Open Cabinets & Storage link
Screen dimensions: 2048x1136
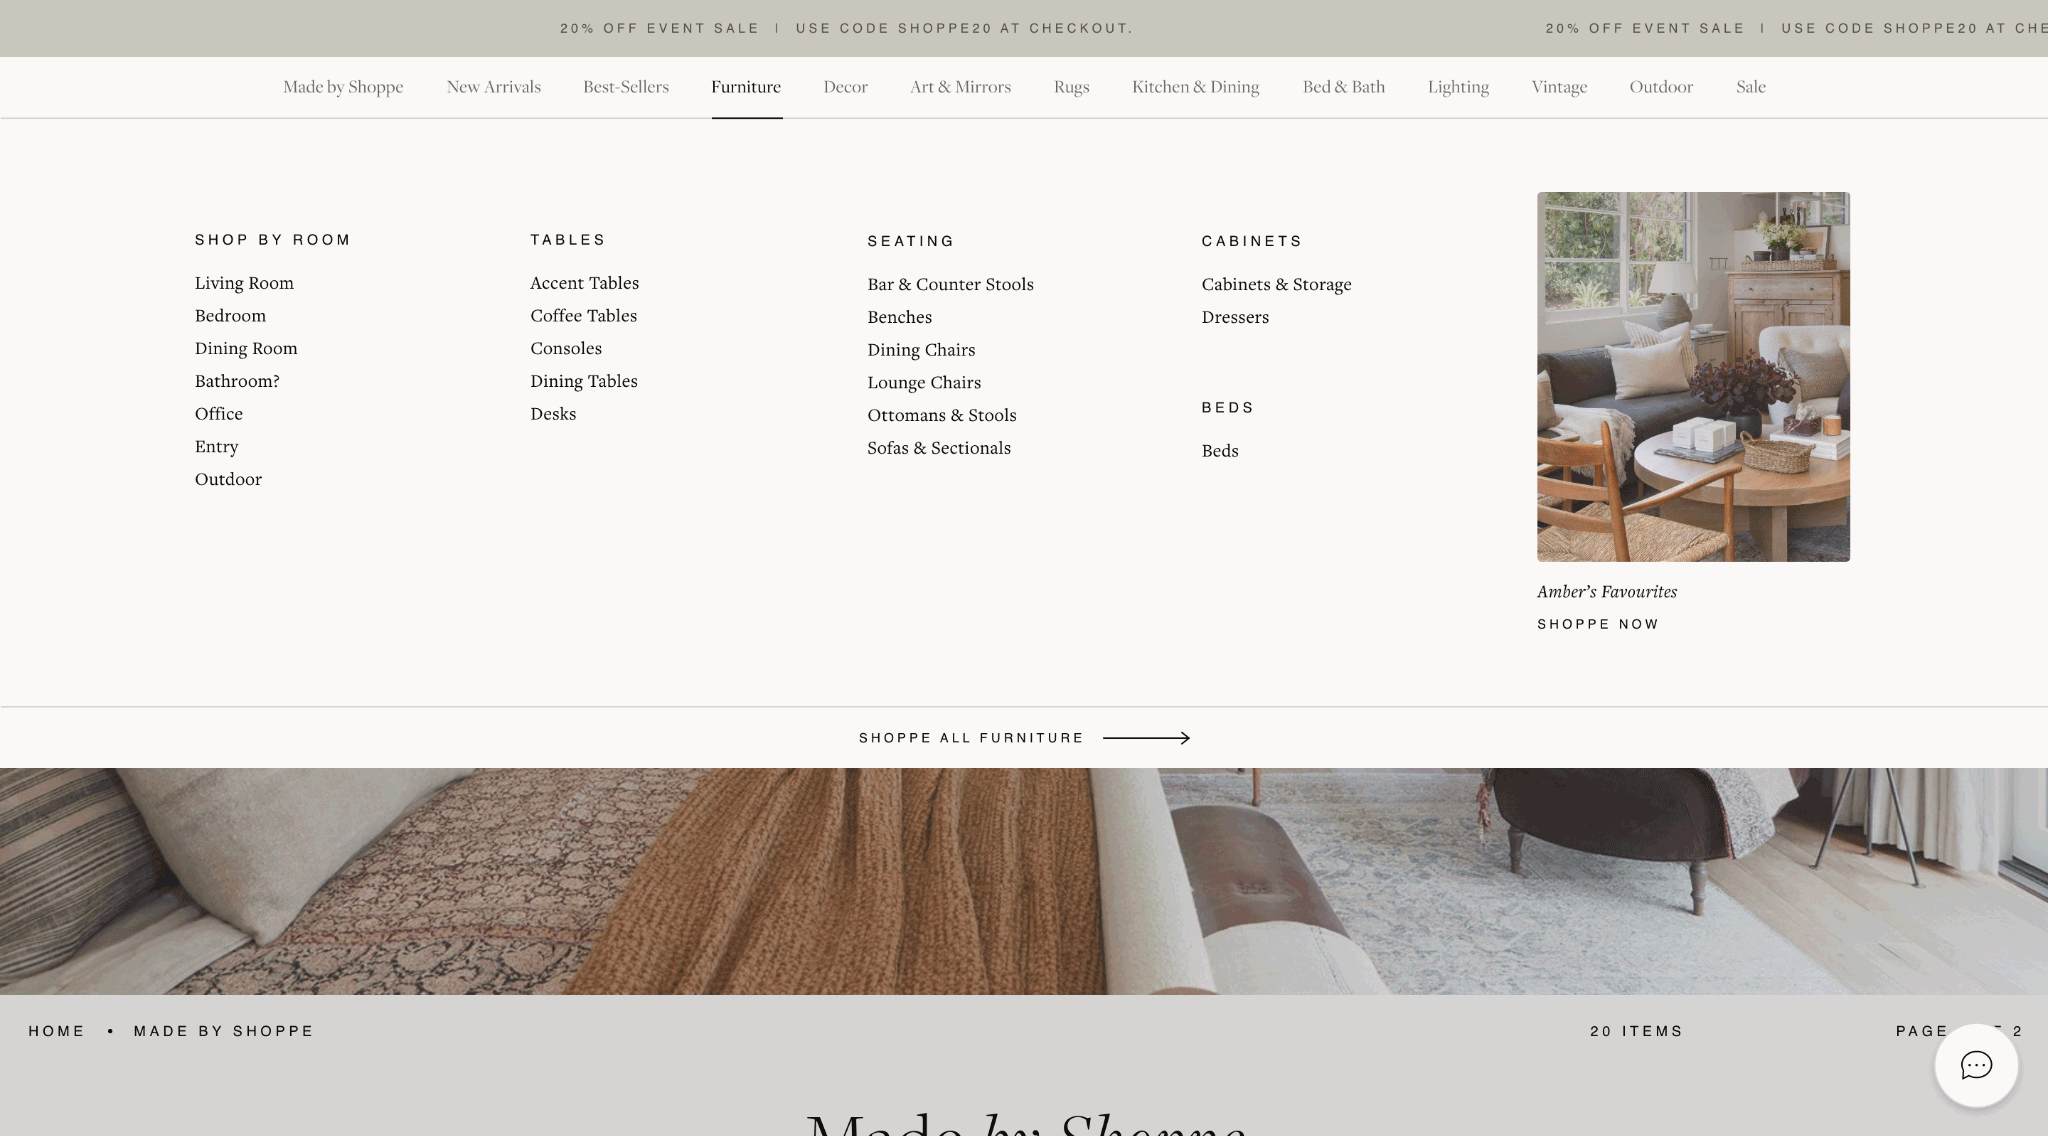tap(1276, 285)
